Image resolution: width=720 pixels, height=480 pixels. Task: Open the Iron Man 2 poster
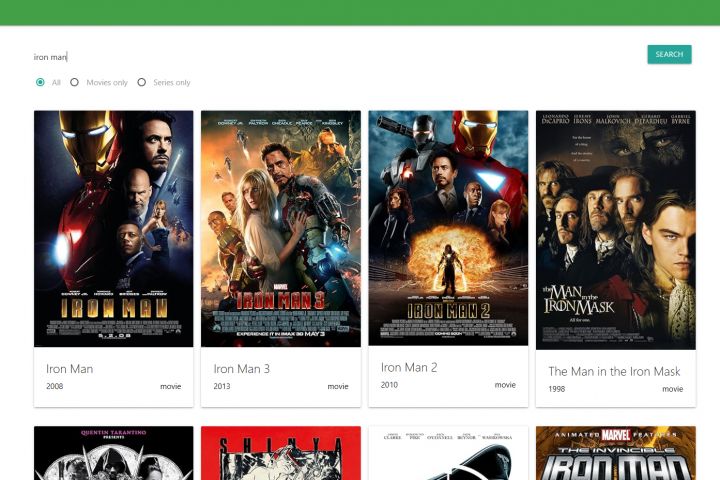point(448,228)
